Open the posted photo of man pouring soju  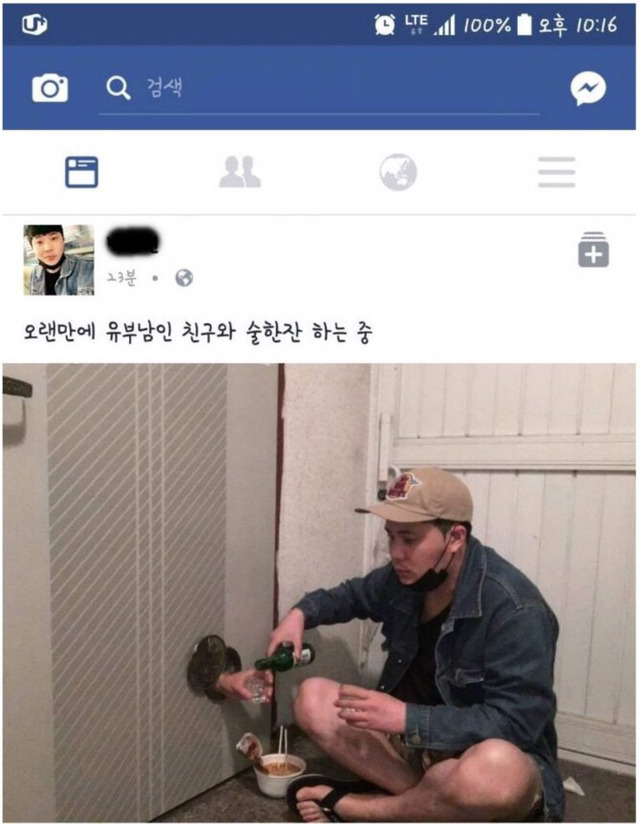tap(319, 592)
